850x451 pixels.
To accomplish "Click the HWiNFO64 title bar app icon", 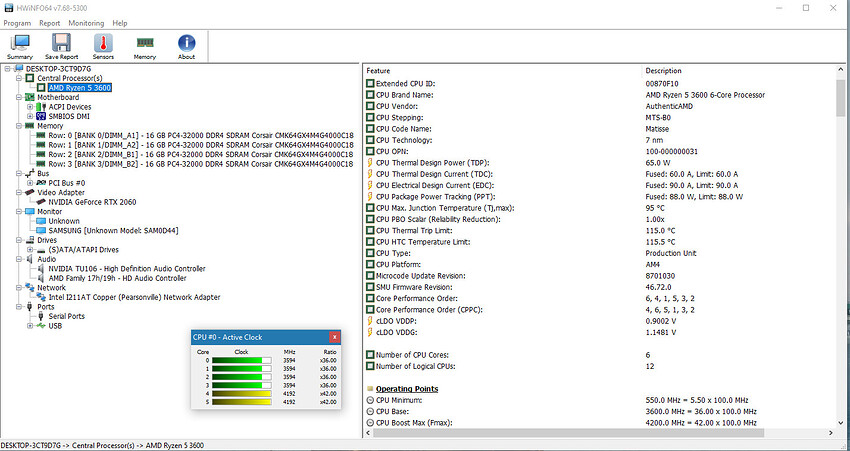I will [9, 8].
